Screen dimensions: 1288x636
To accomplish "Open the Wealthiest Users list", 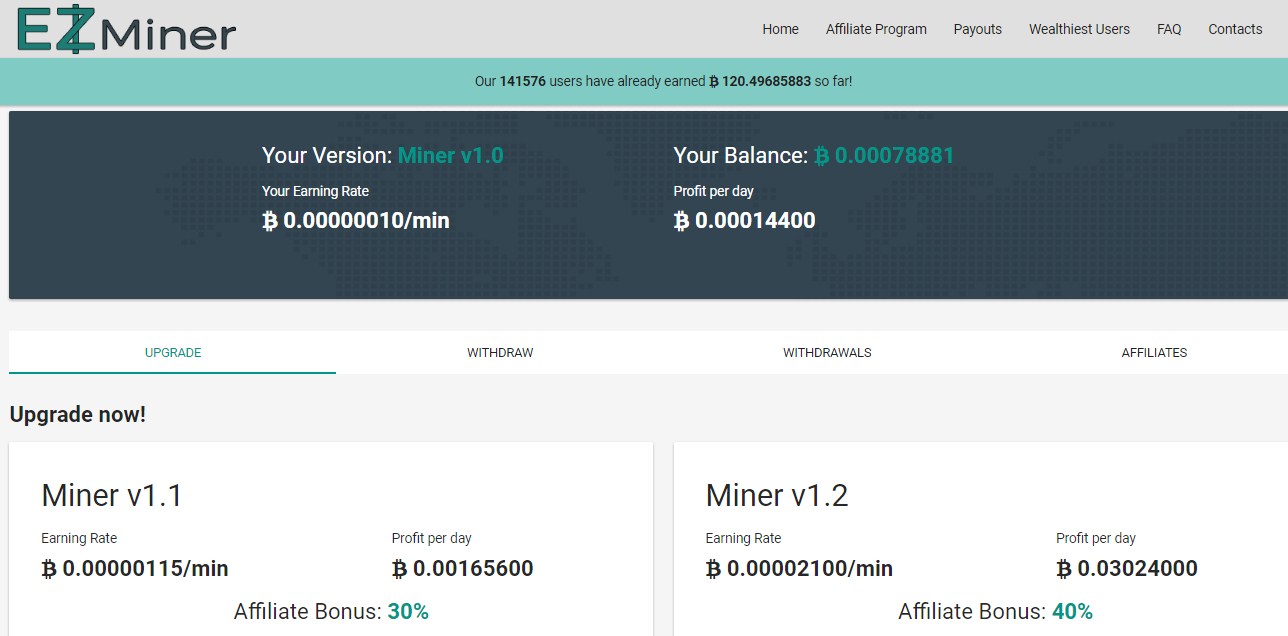I will (1079, 29).
